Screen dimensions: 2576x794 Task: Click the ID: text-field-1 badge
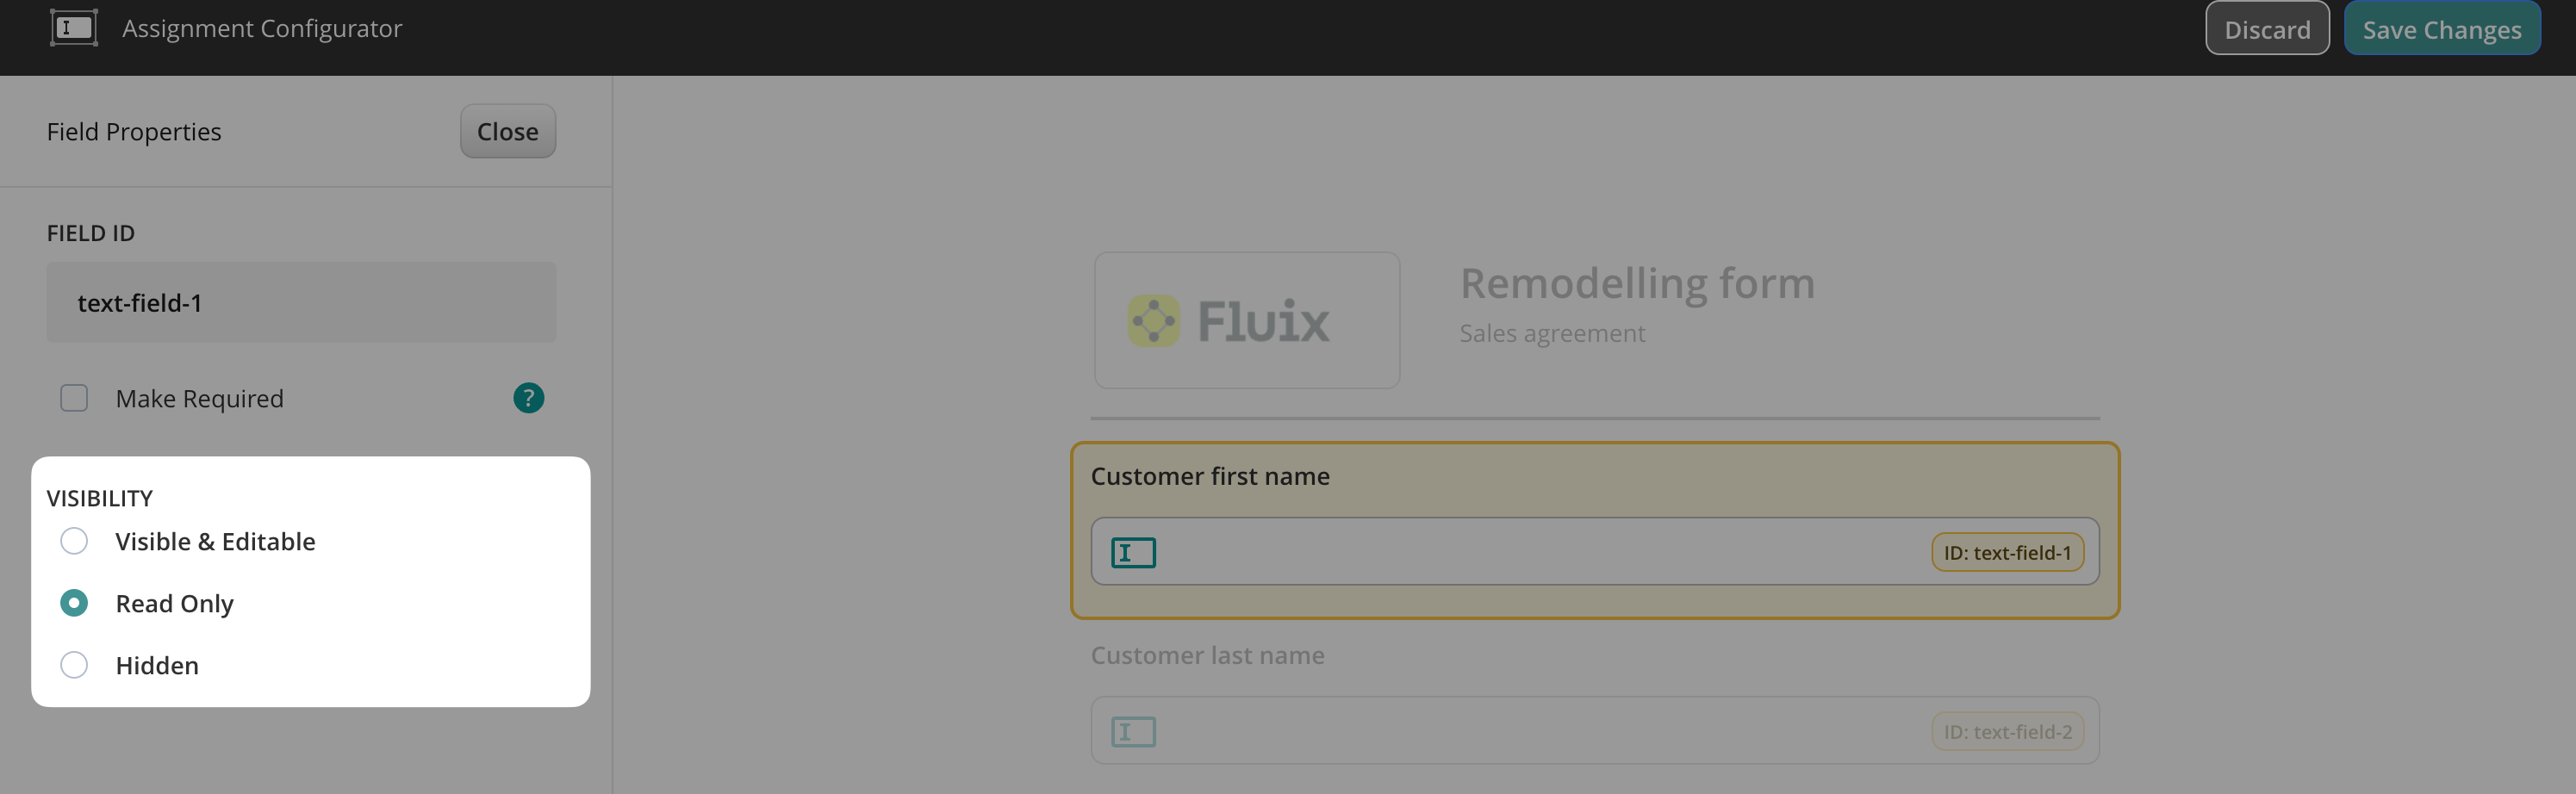[x=2007, y=552]
